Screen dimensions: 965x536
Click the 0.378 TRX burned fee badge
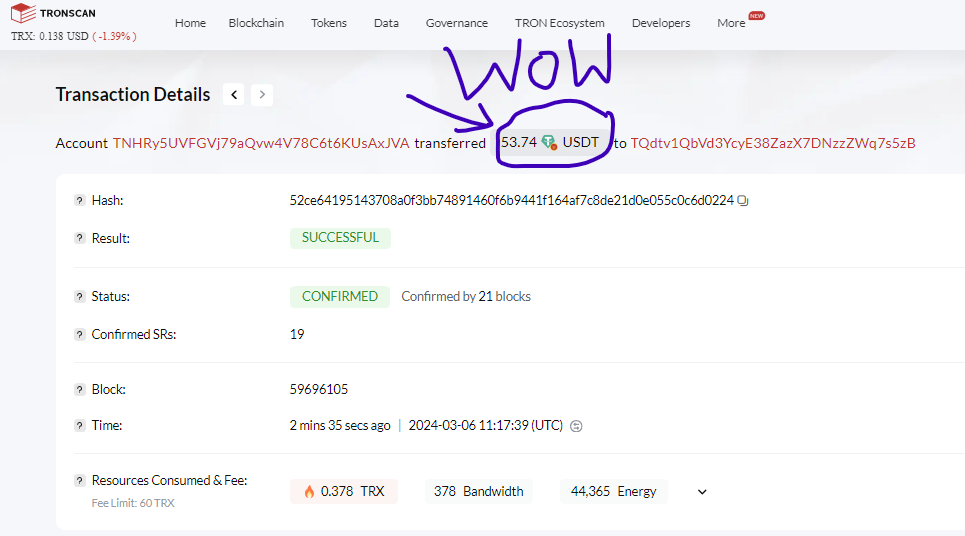point(343,491)
